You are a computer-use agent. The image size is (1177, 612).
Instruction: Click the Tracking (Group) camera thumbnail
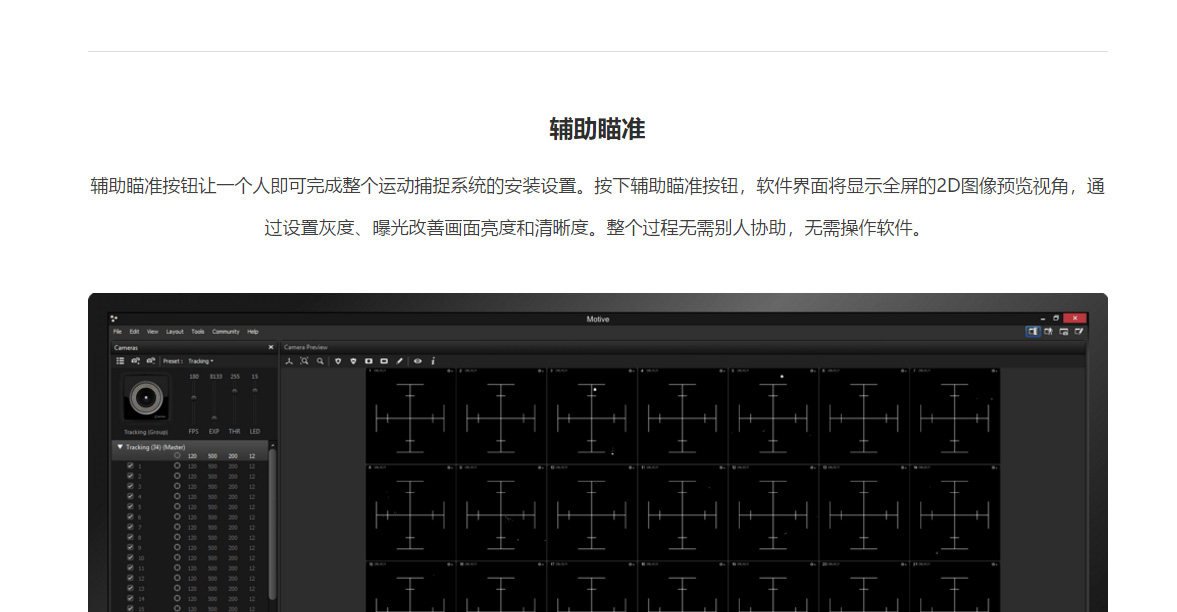[146, 397]
